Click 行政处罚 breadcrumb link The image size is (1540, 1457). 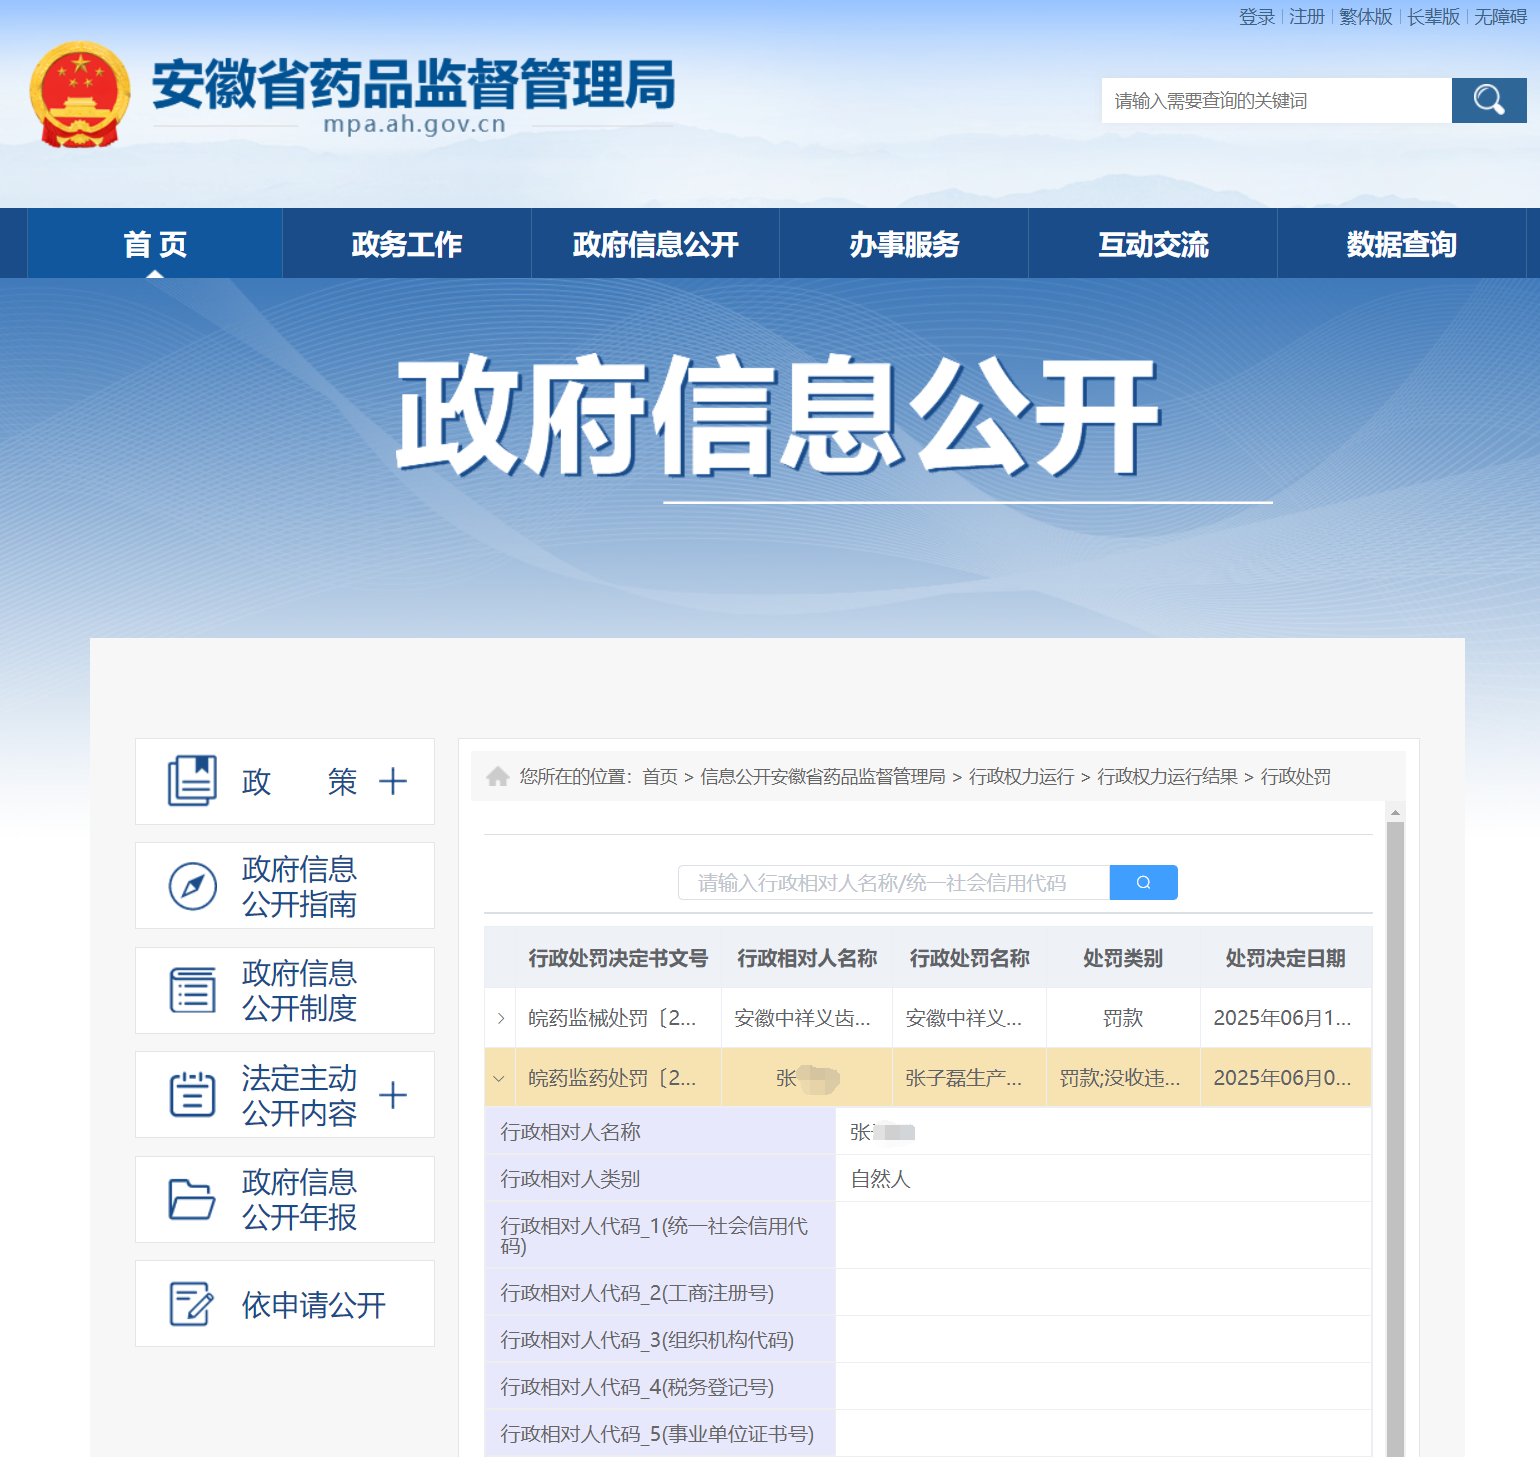click(1295, 777)
